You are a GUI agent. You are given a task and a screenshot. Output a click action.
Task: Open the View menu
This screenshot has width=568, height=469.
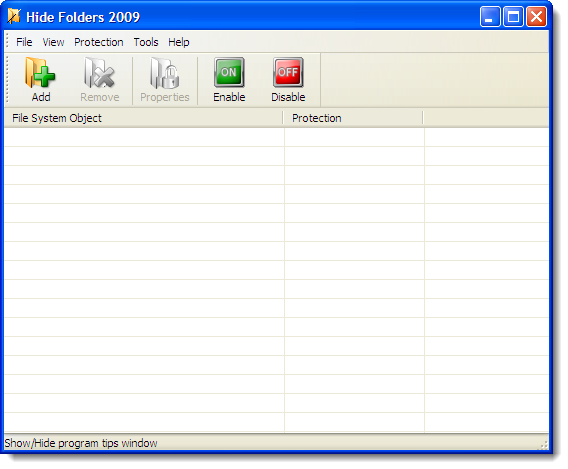pyautogui.click(x=53, y=42)
